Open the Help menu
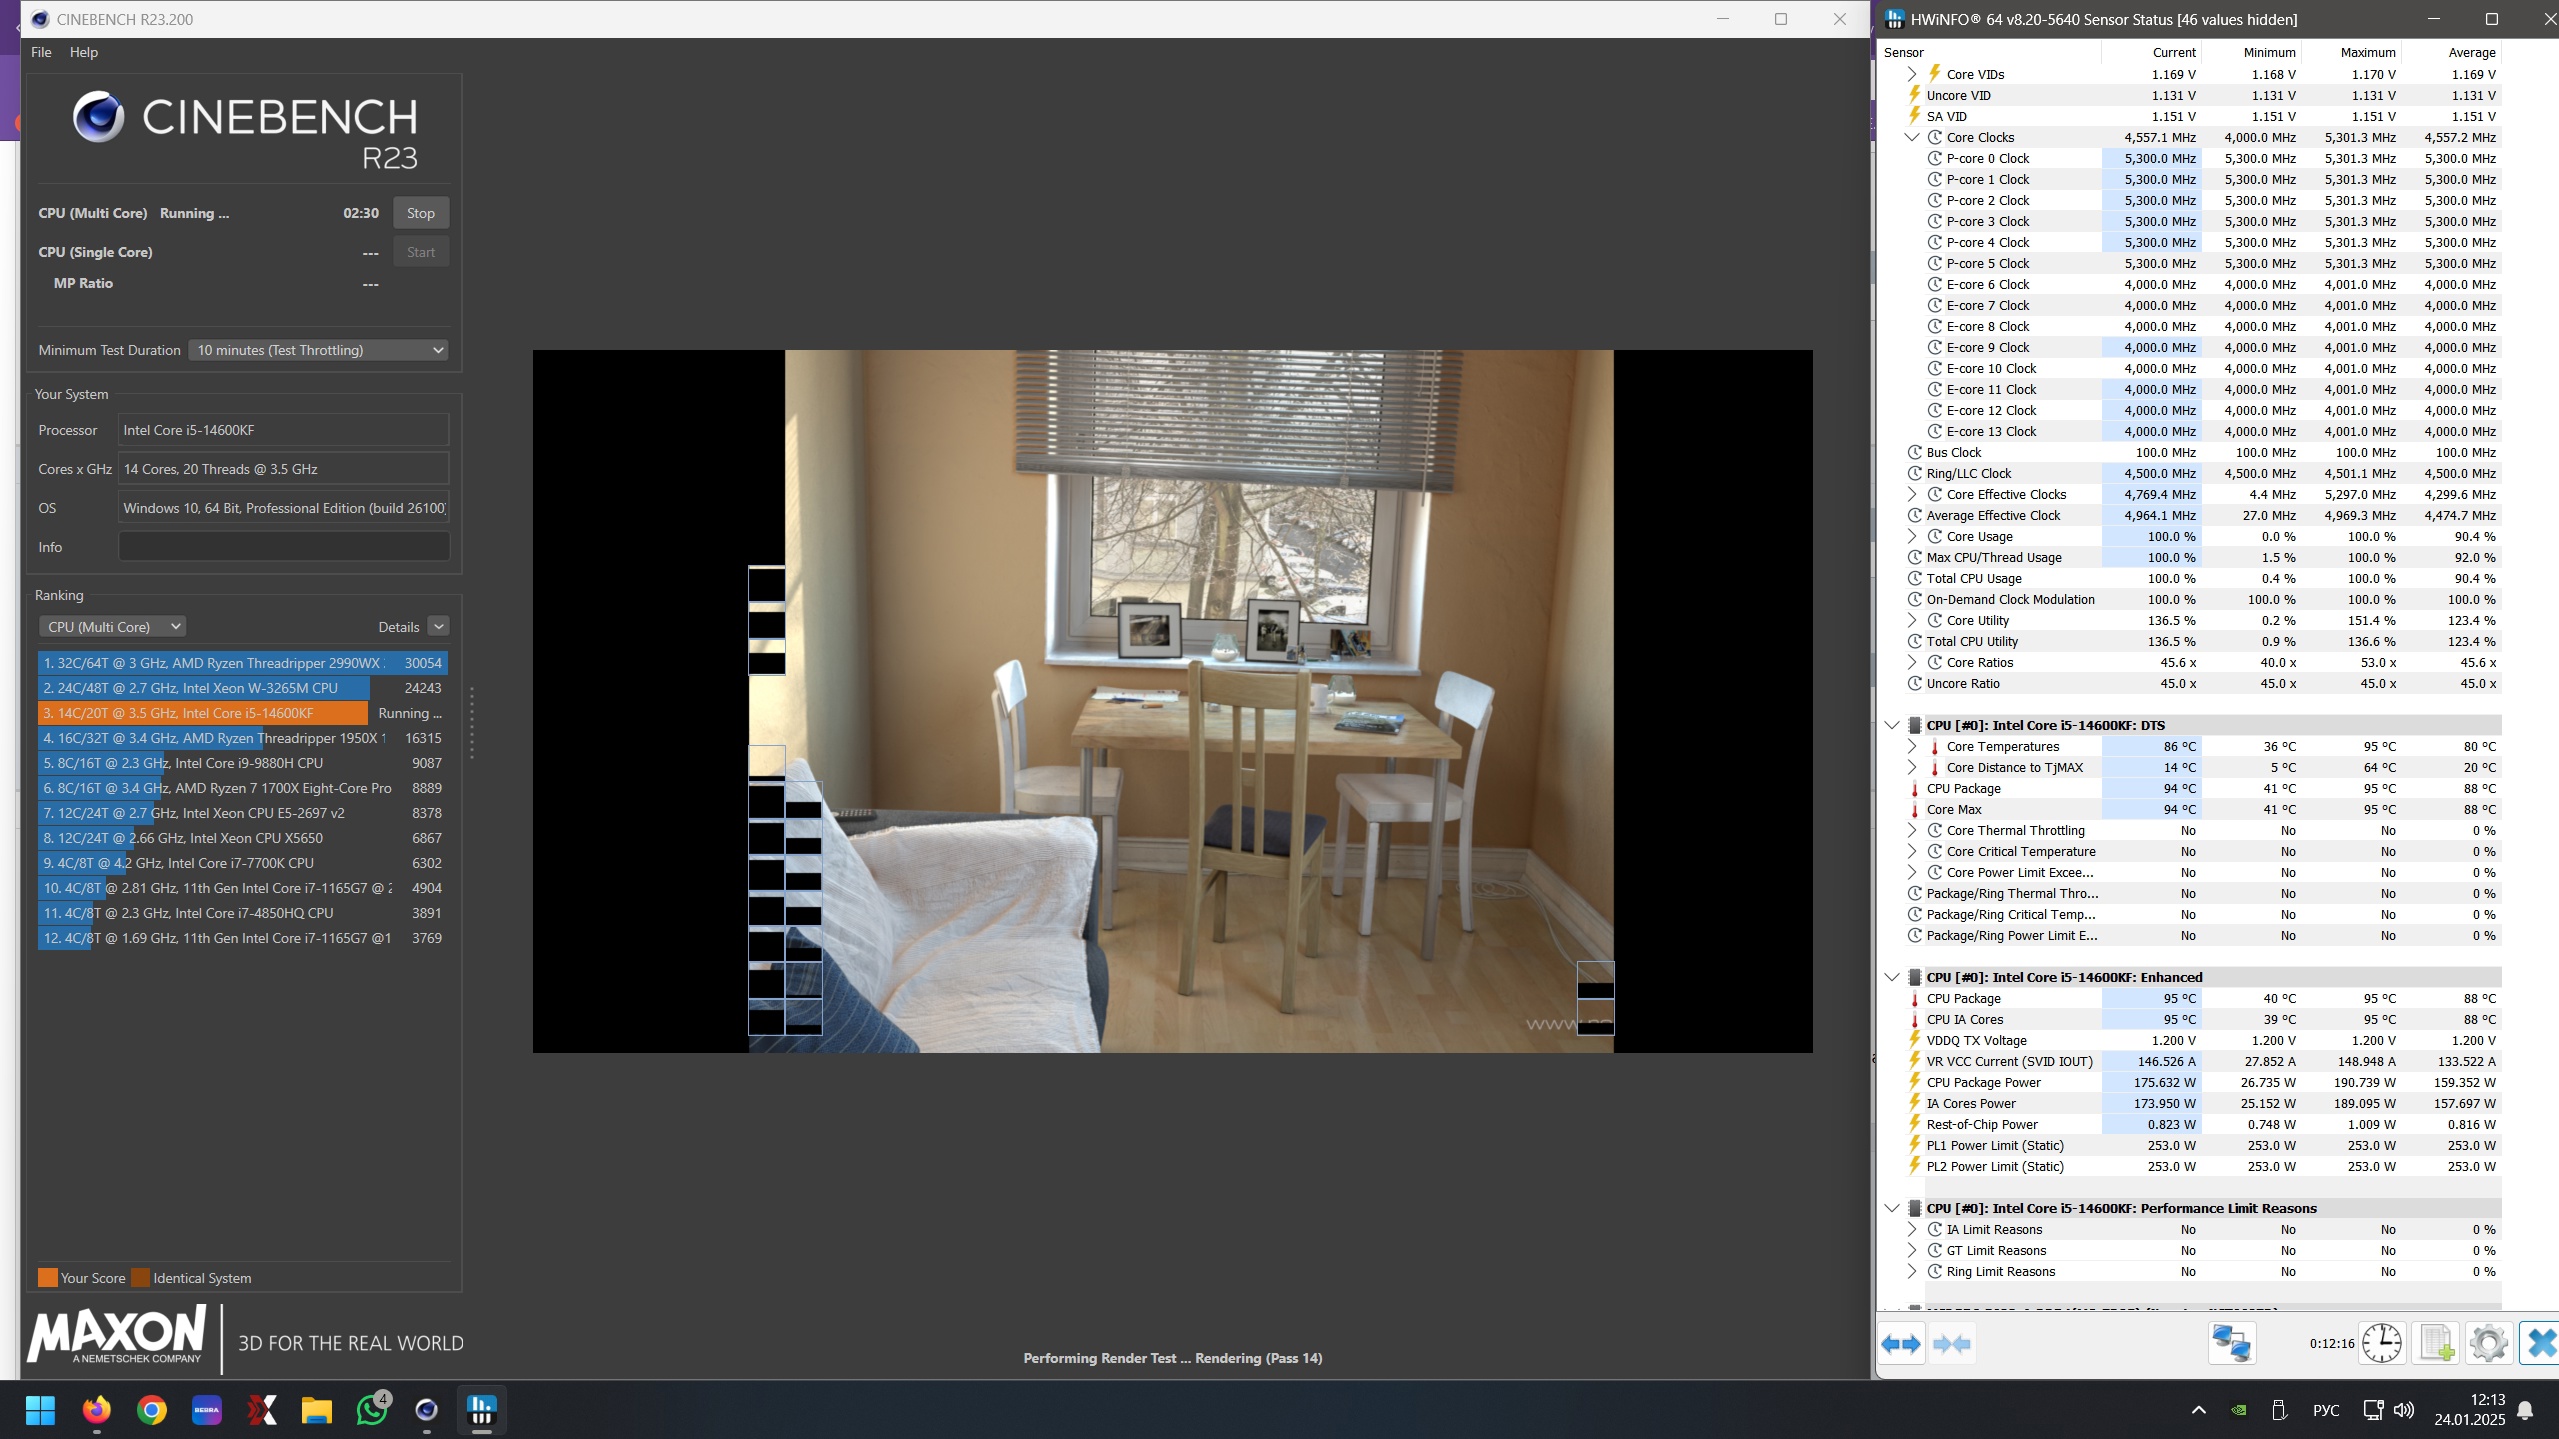2559x1439 pixels. point(83,52)
